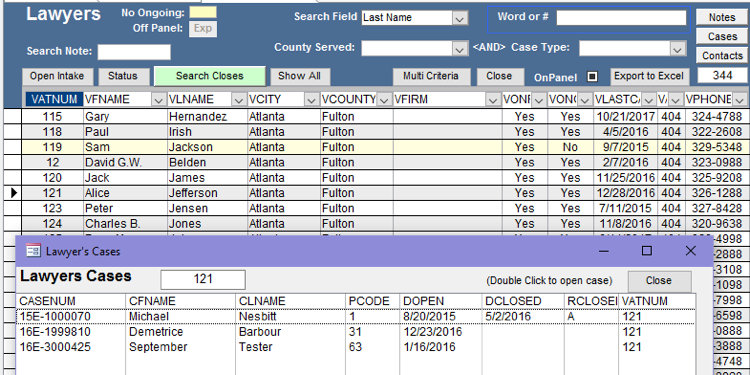
Task: Minimize the Lawyer's Cases window
Action: [603, 251]
